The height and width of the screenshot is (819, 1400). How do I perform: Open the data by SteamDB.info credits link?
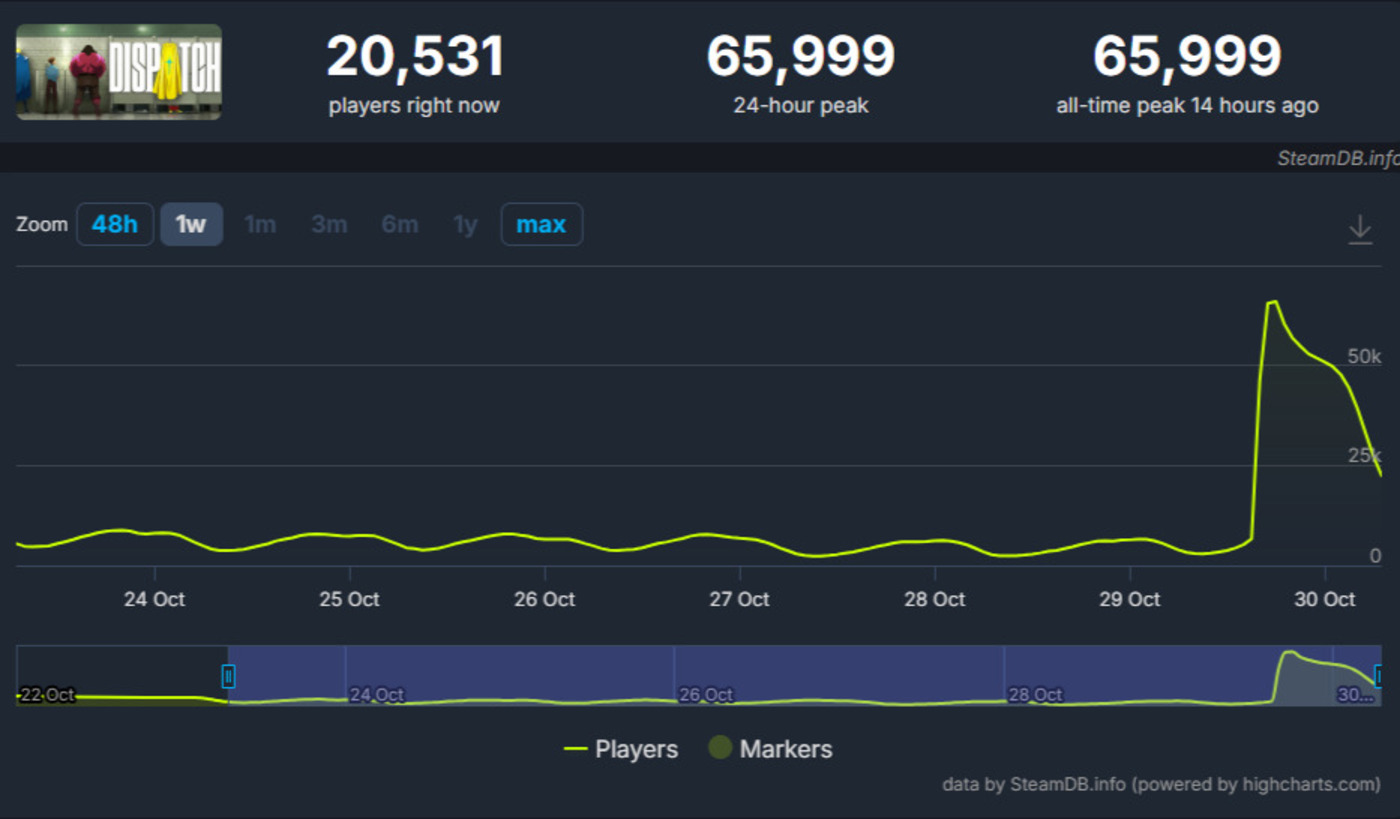(1162, 784)
